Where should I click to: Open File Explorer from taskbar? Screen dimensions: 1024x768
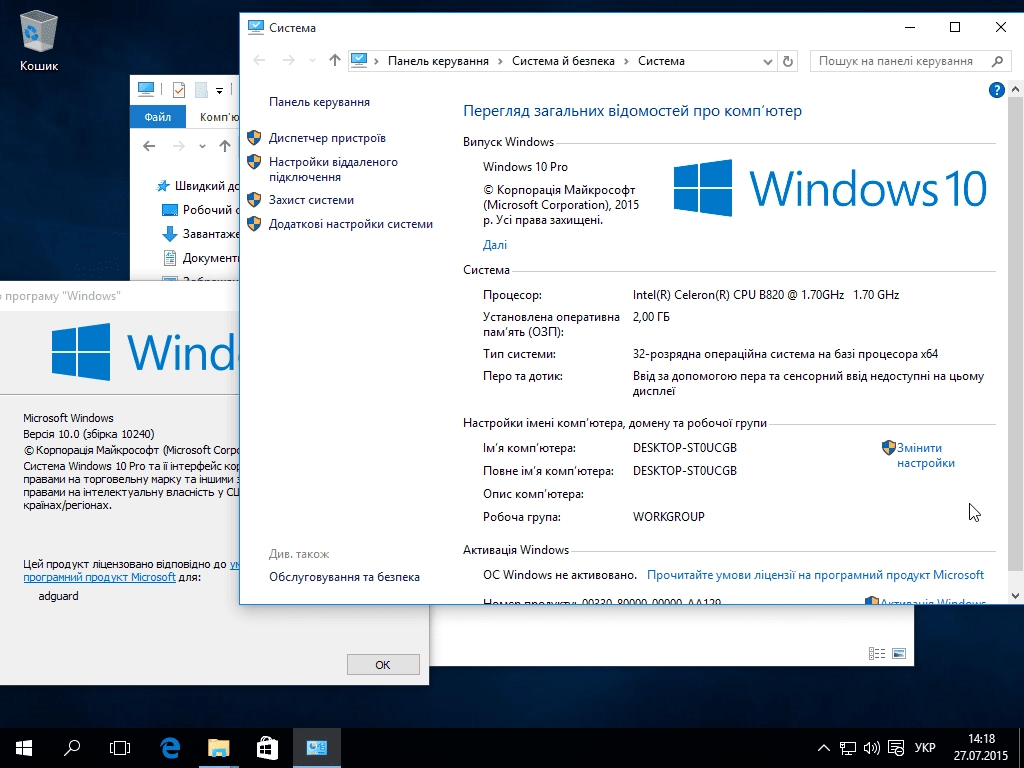219,748
